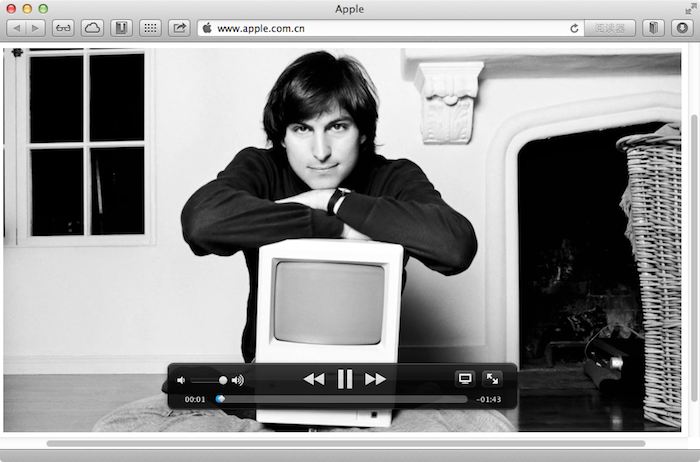The width and height of the screenshot is (700, 462).
Task: Open Reading List glasses icon
Action: (x=63, y=29)
